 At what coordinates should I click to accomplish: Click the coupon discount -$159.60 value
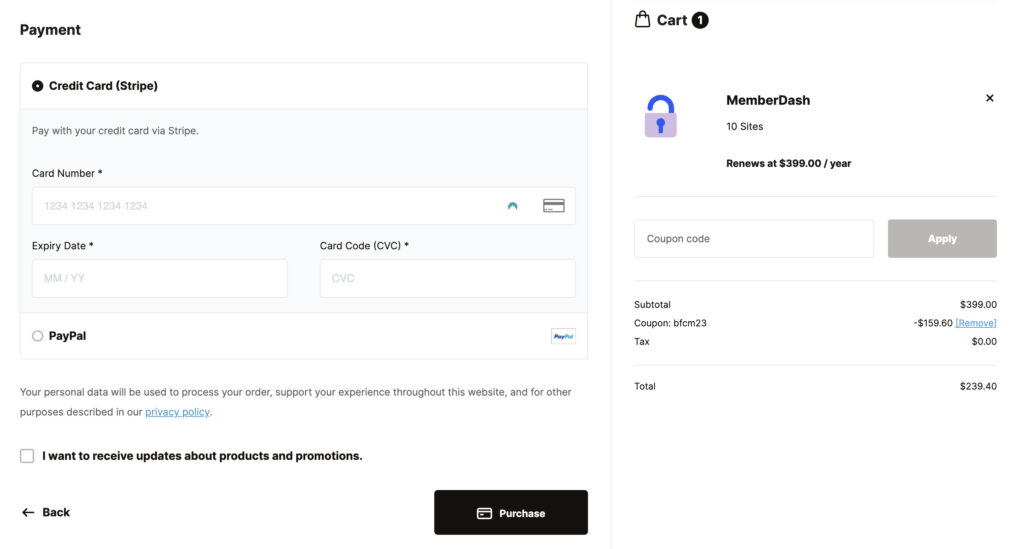[933, 323]
